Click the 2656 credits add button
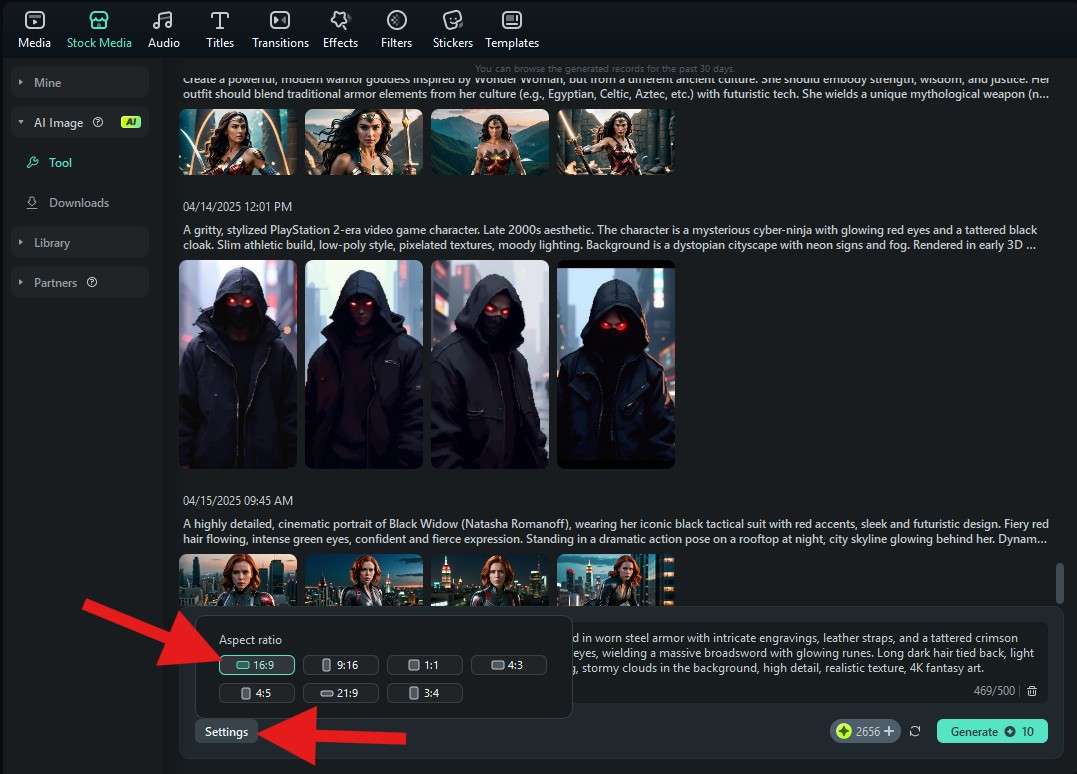The image size is (1077, 774). click(889, 731)
